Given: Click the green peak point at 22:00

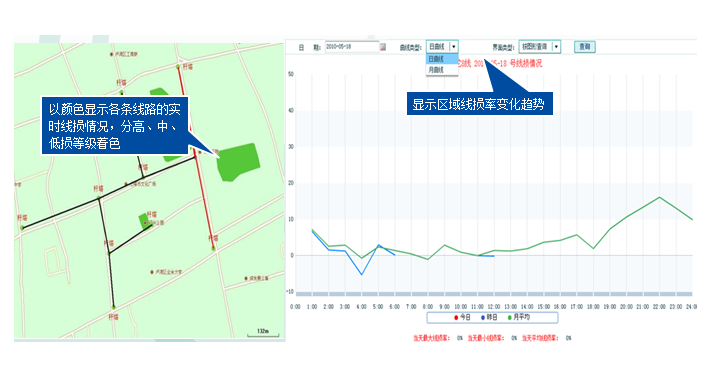Looking at the screenshot, I should (x=659, y=197).
